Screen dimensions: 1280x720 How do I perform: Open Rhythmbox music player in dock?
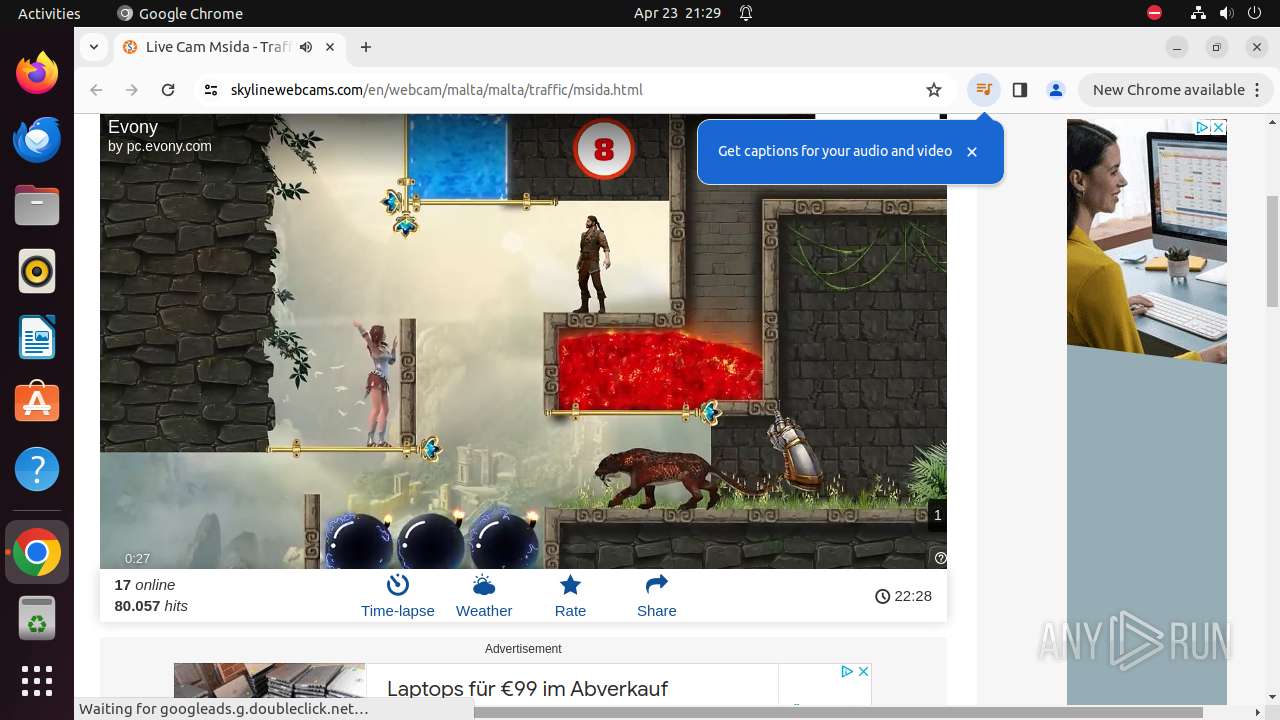click(37, 271)
